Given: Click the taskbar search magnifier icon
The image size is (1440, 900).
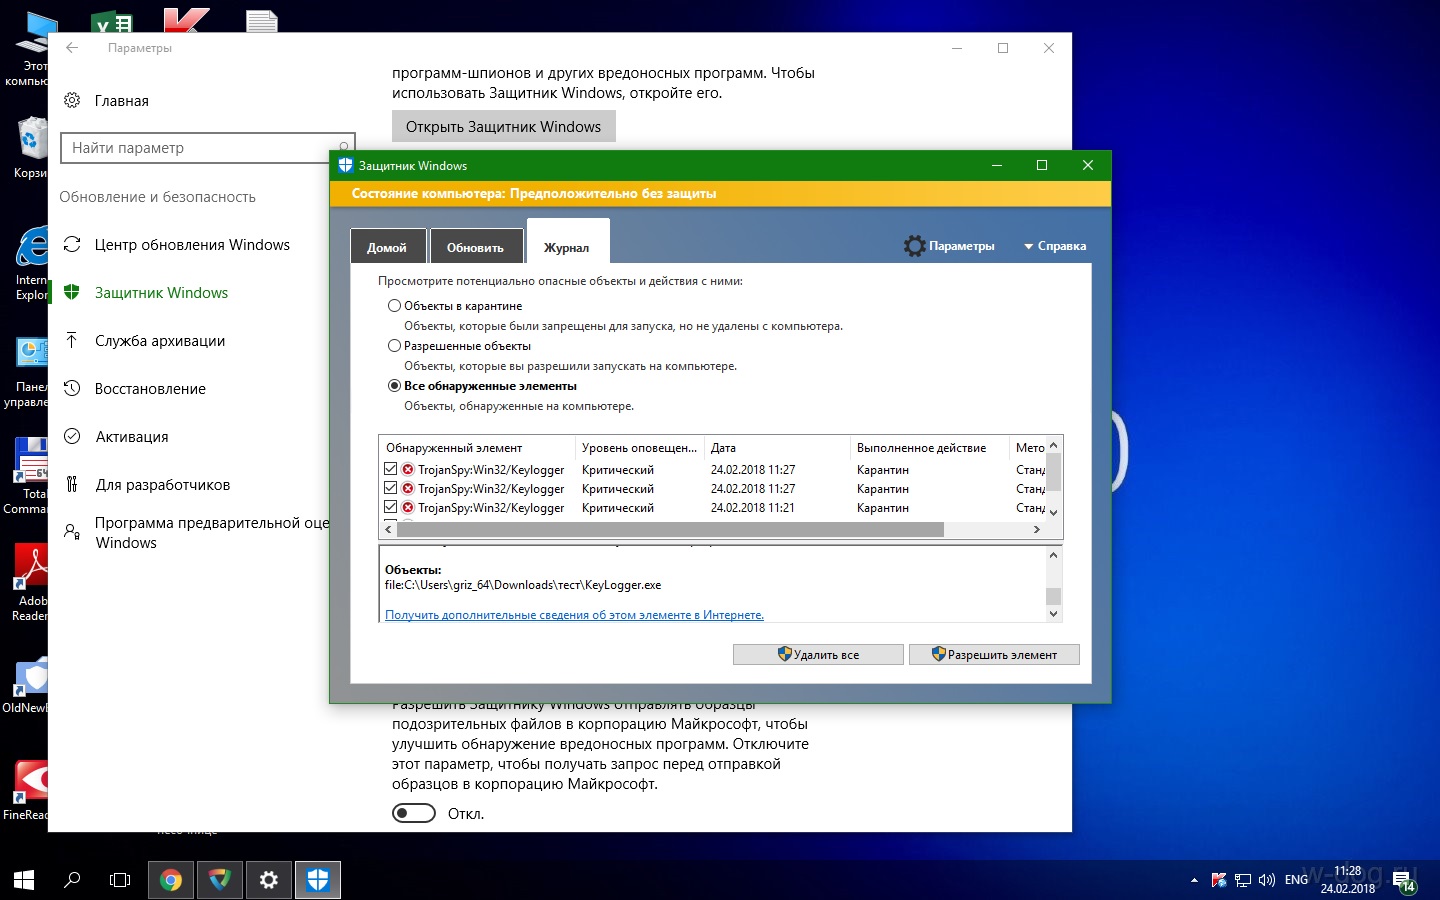Looking at the screenshot, I should point(72,880).
